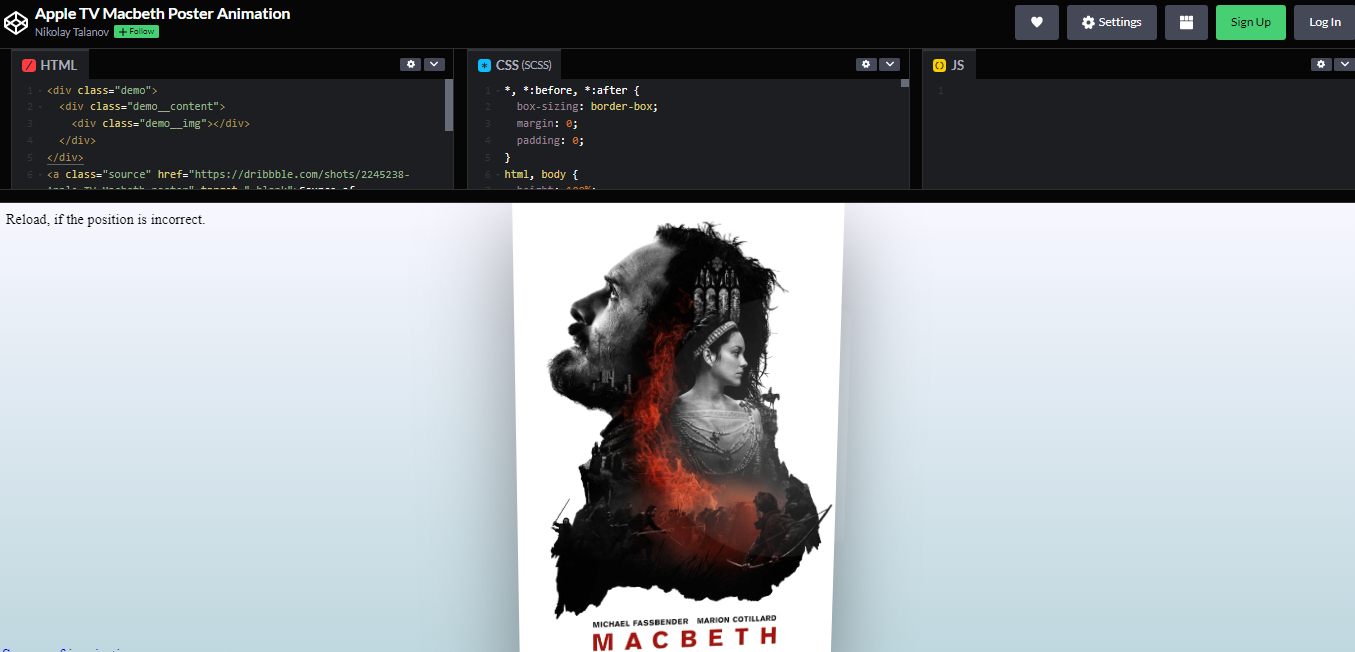
Task: Click the code line '<div class="demo">'
Action: click(x=102, y=90)
